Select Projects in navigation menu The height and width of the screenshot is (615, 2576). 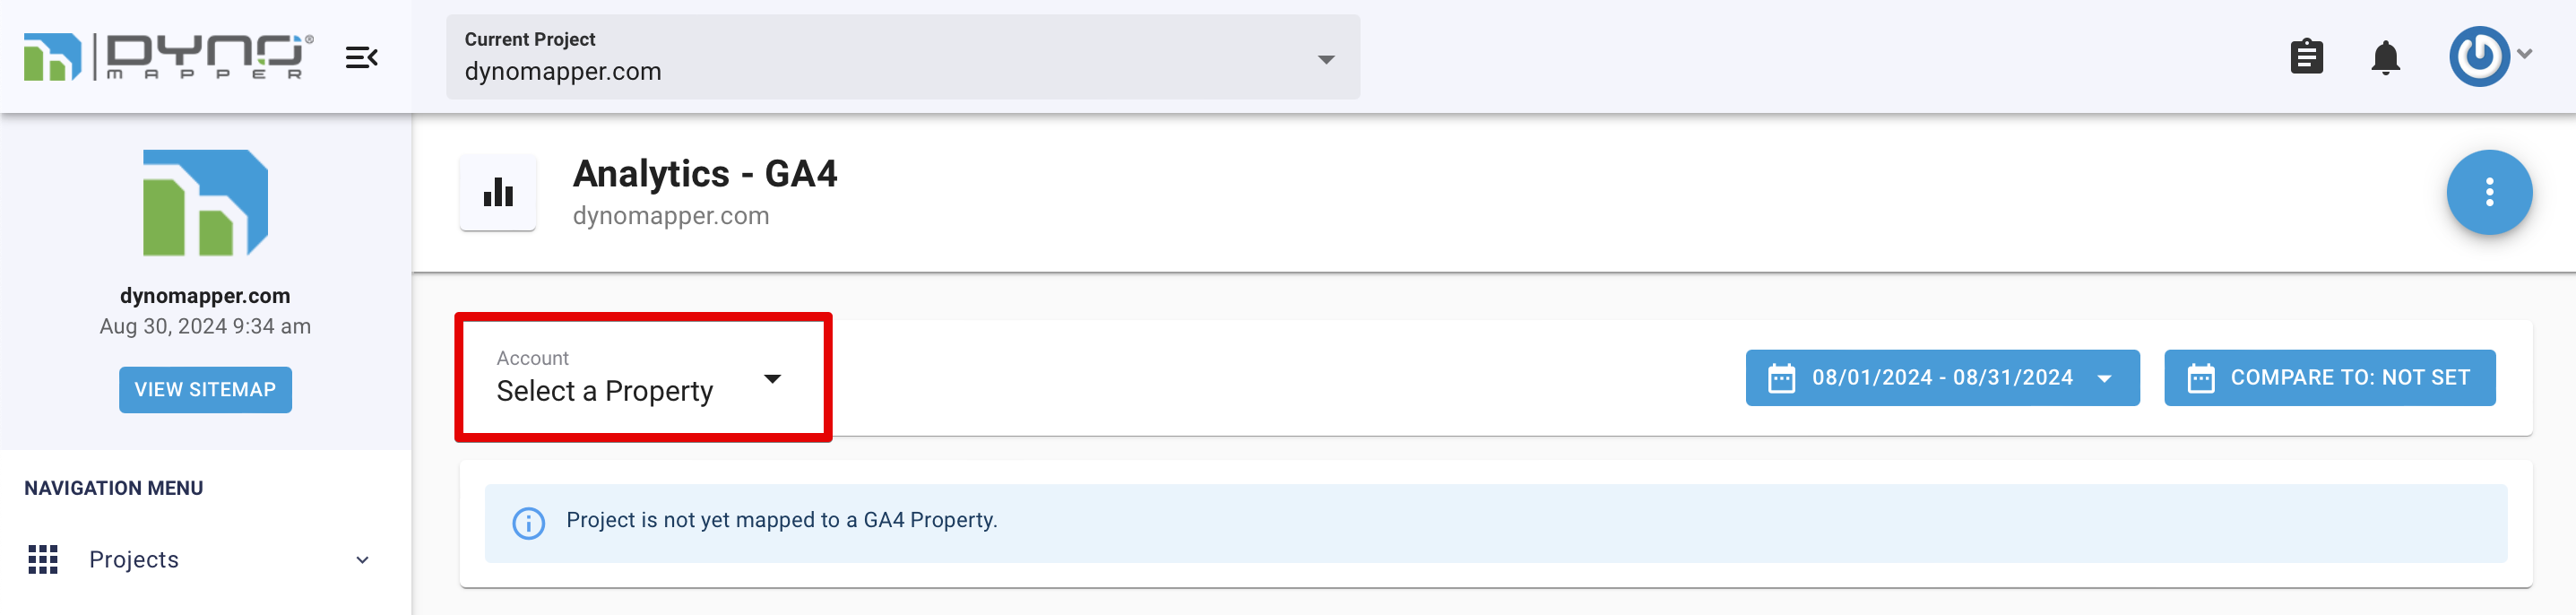coord(134,560)
